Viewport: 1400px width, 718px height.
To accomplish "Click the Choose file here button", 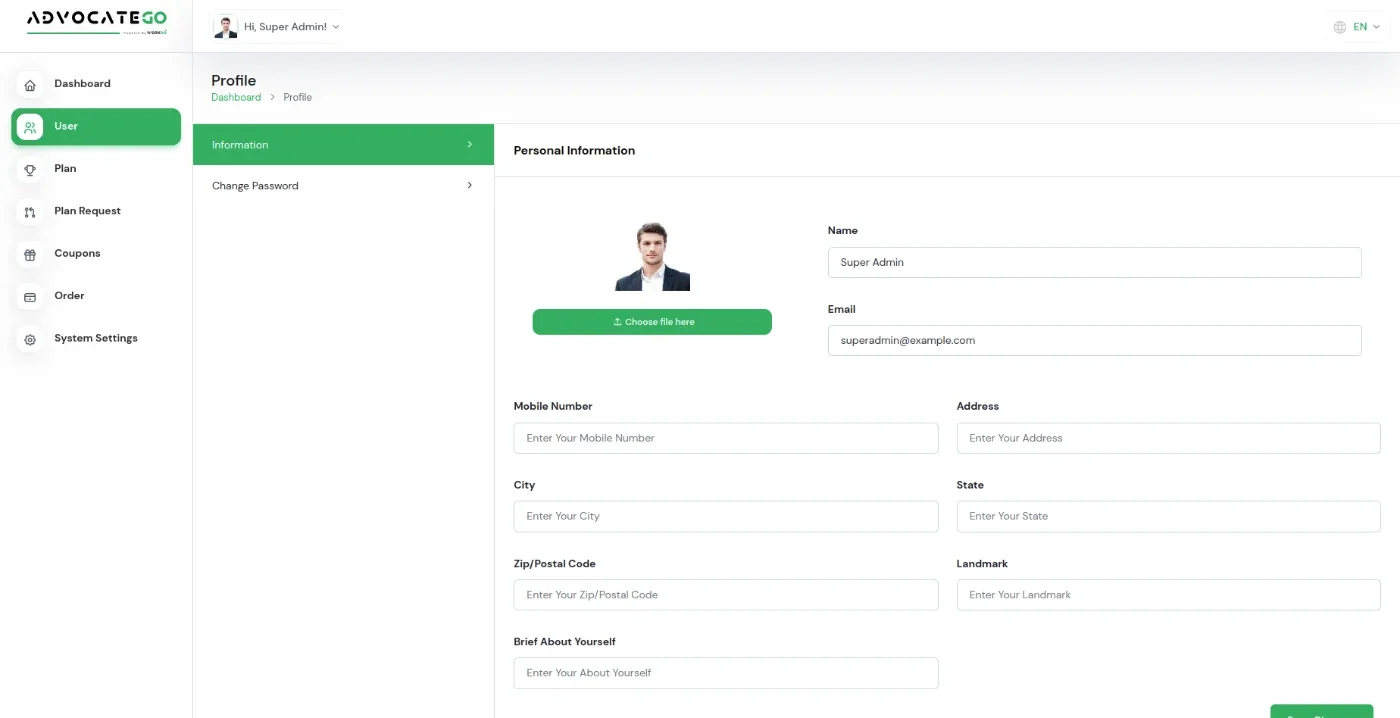I will [x=652, y=322].
